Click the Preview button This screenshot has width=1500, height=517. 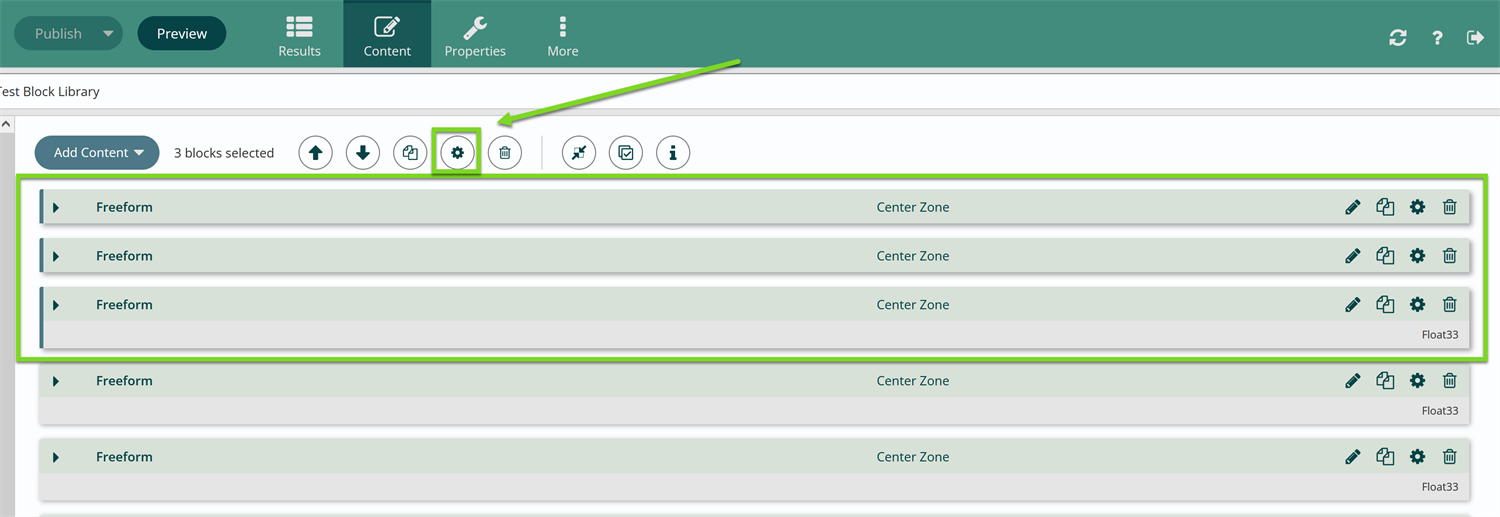182,33
